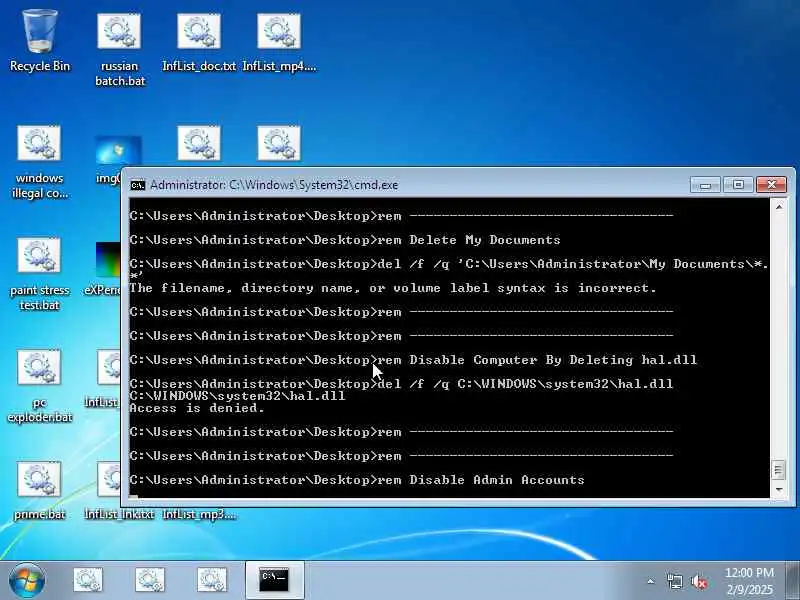Click 'rem Disable Computer By Deleting hal.dll' line
This screenshot has width=800, height=600.
click(413, 360)
